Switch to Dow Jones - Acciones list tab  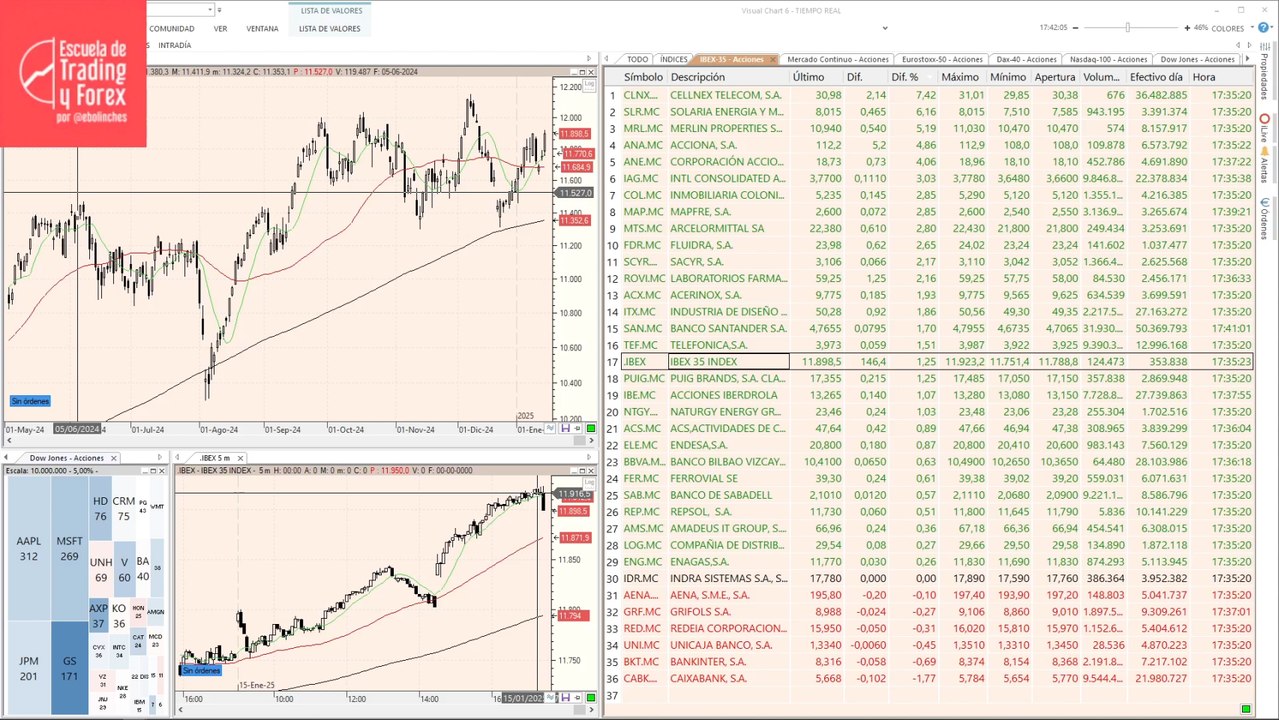click(x=1197, y=59)
